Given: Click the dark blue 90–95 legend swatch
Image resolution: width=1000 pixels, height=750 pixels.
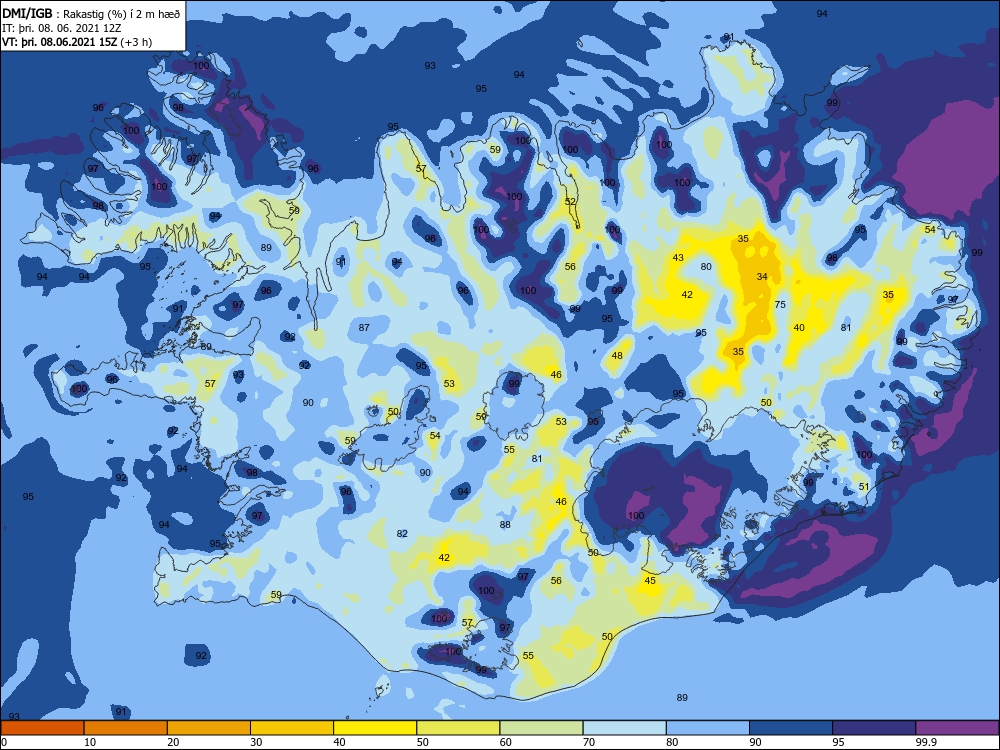Looking at the screenshot, I should (x=791, y=728).
